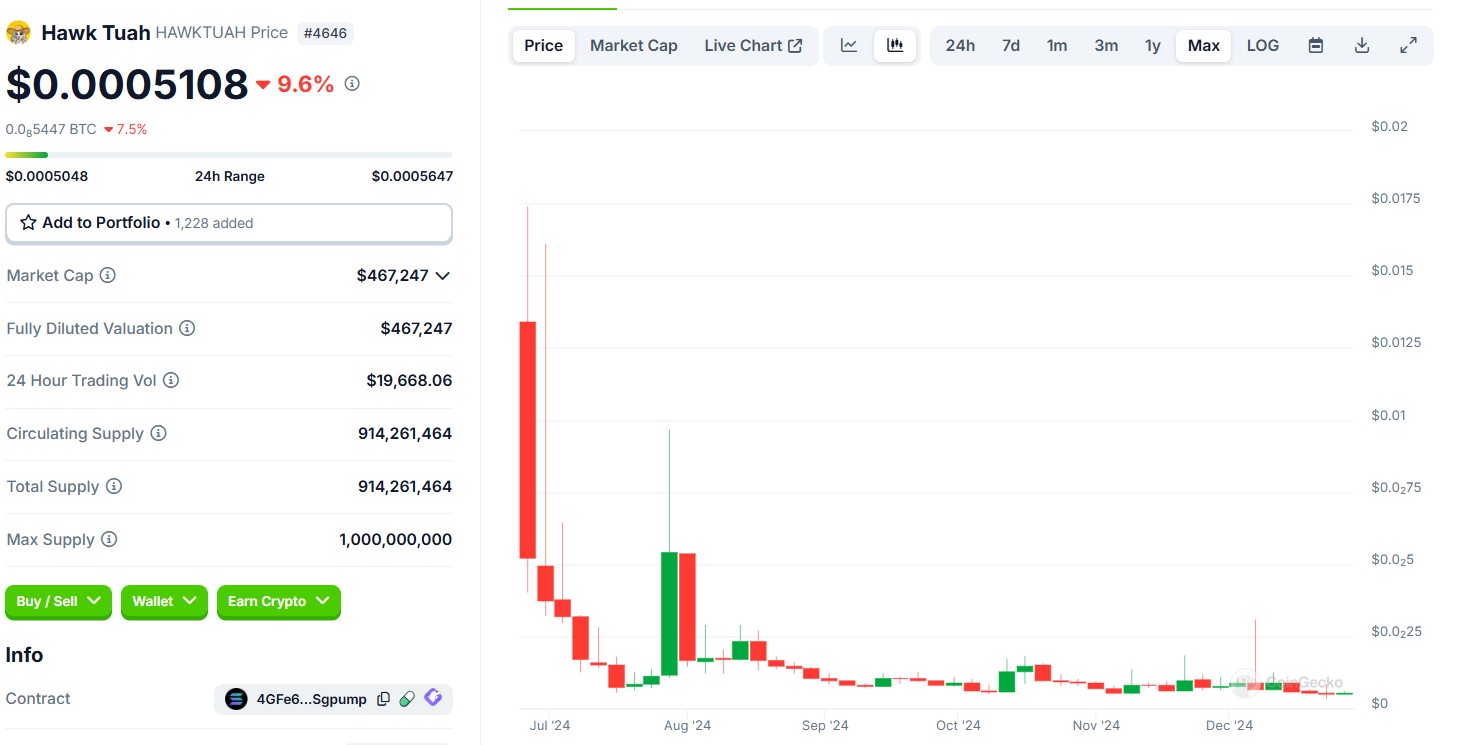The height and width of the screenshot is (745, 1473).
Task: Select the Price tab
Action: (544, 45)
